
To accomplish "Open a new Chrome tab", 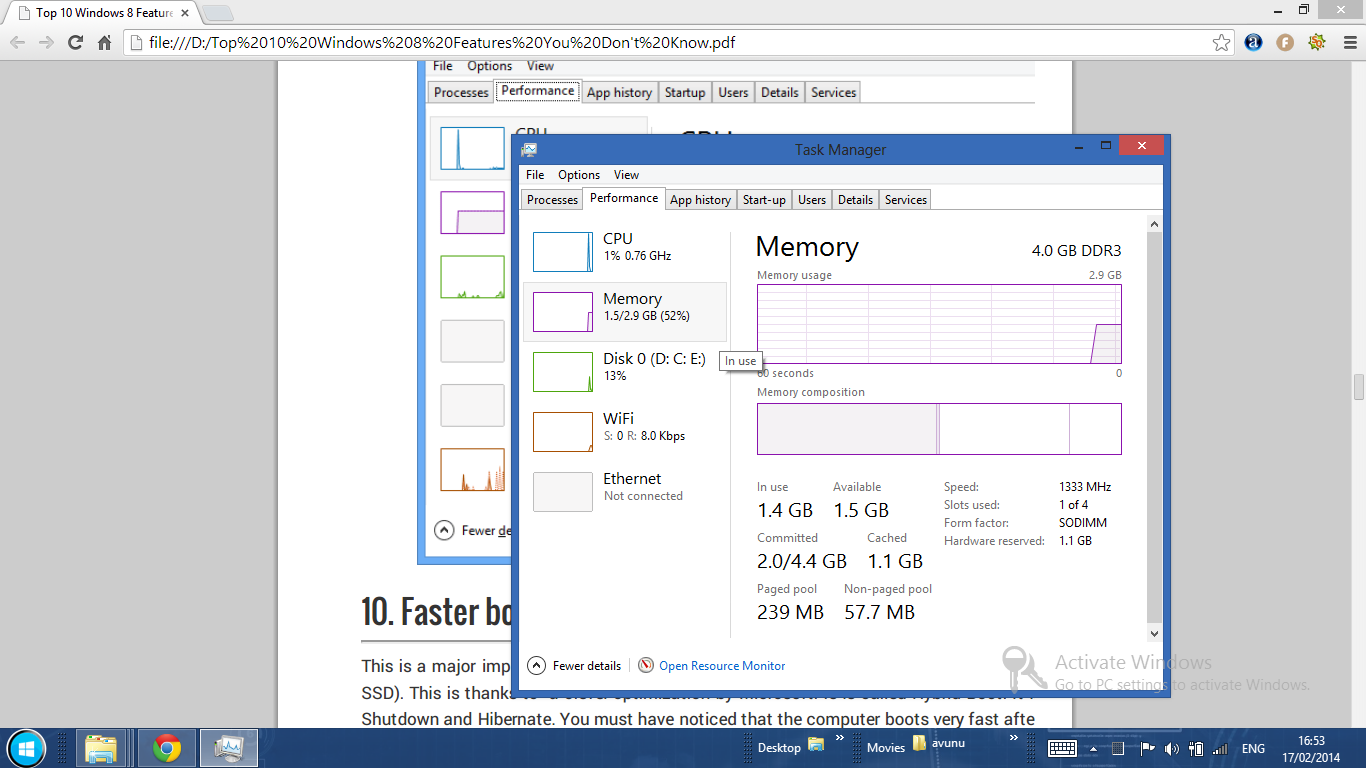I will pyautogui.click(x=218, y=13).
